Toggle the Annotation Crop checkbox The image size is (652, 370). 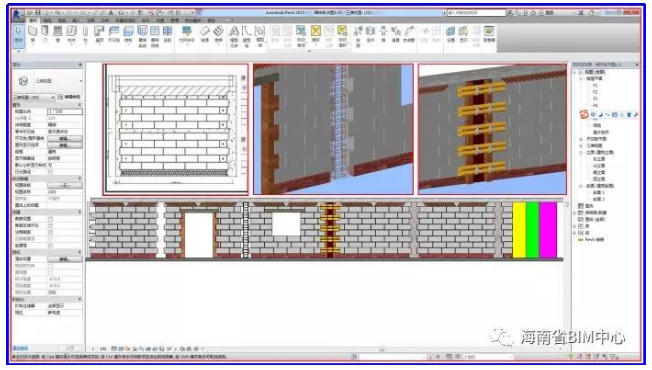50,232
